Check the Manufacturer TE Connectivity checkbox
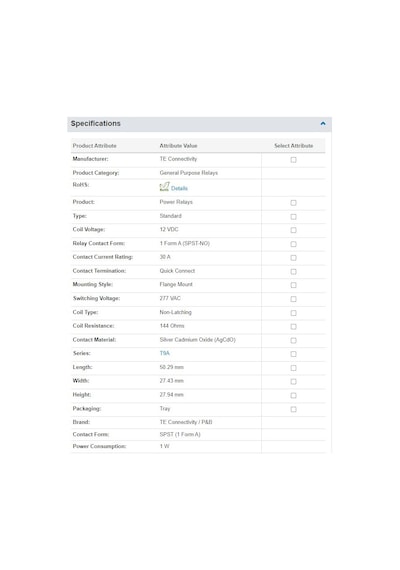 [293, 160]
